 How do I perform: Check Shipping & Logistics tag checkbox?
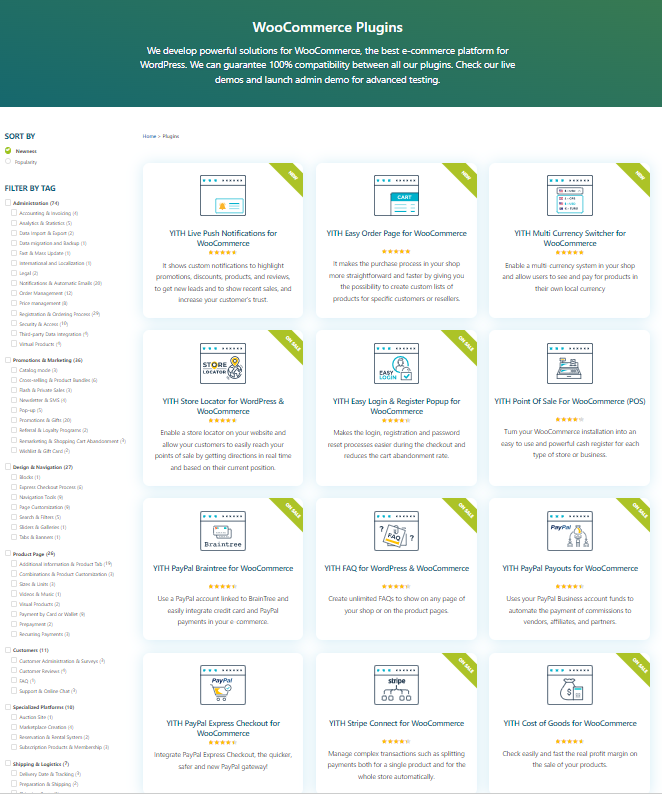(8, 763)
